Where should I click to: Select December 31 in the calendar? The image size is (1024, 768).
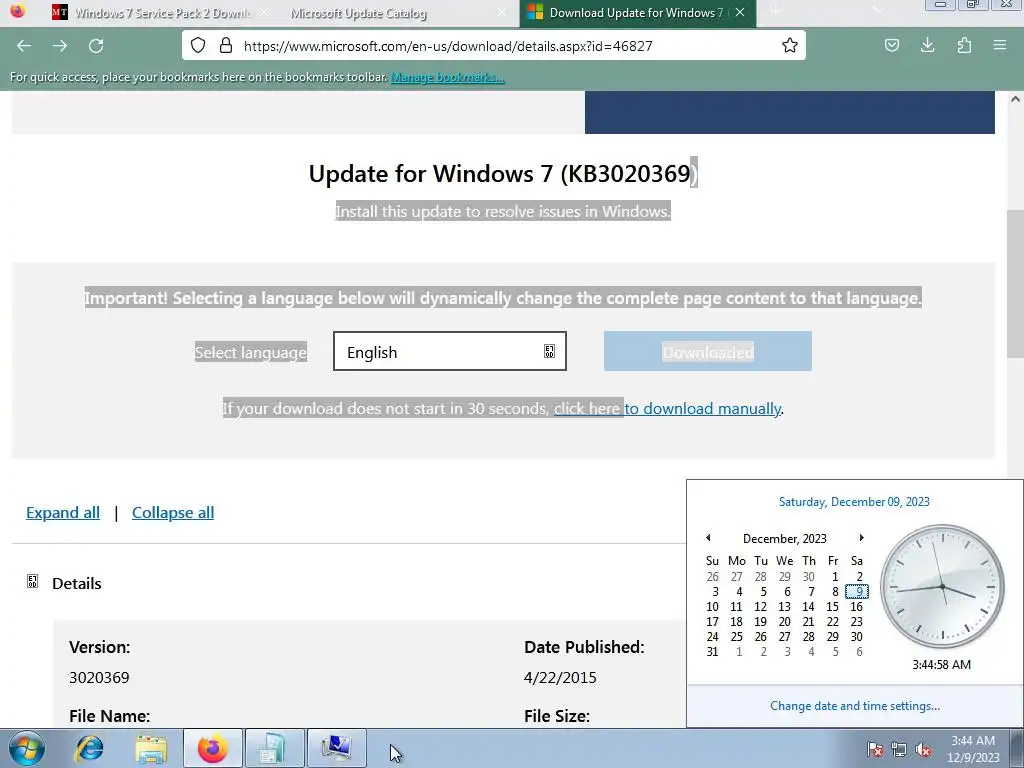712,652
